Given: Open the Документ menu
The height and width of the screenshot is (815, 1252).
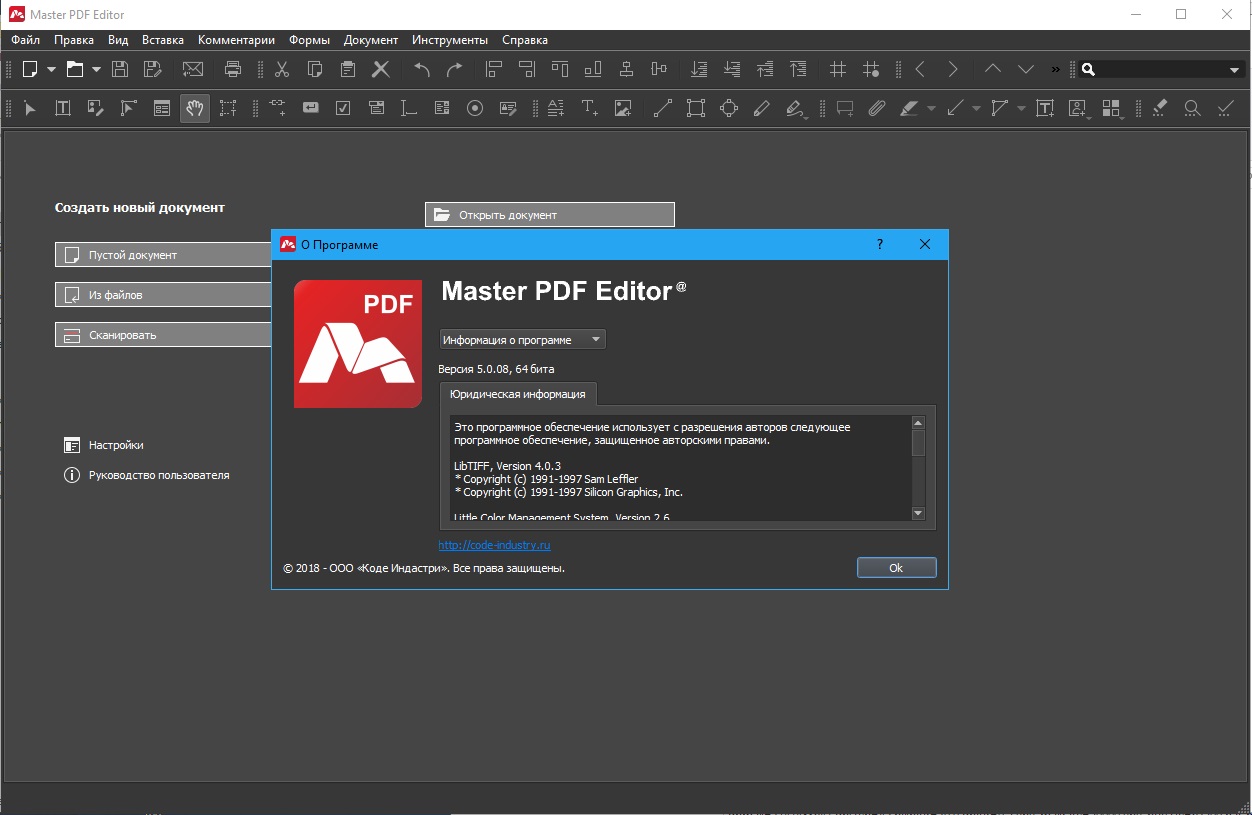Looking at the screenshot, I should [371, 40].
